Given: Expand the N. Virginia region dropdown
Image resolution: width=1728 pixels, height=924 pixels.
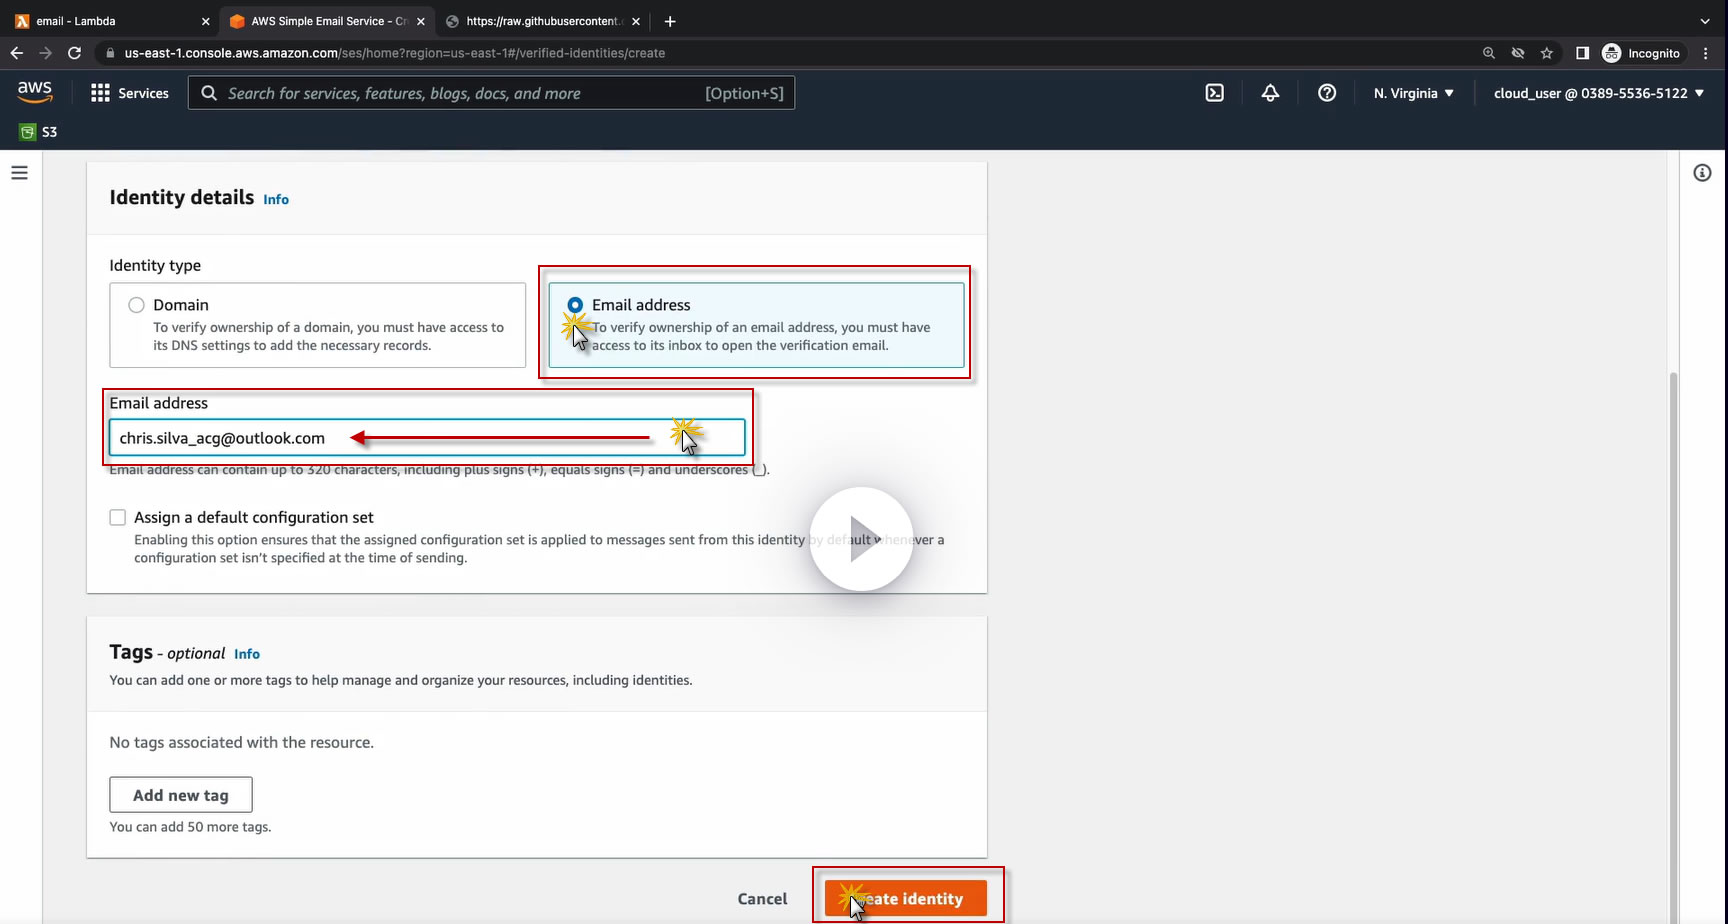Looking at the screenshot, I should pyautogui.click(x=1414, y=93).
